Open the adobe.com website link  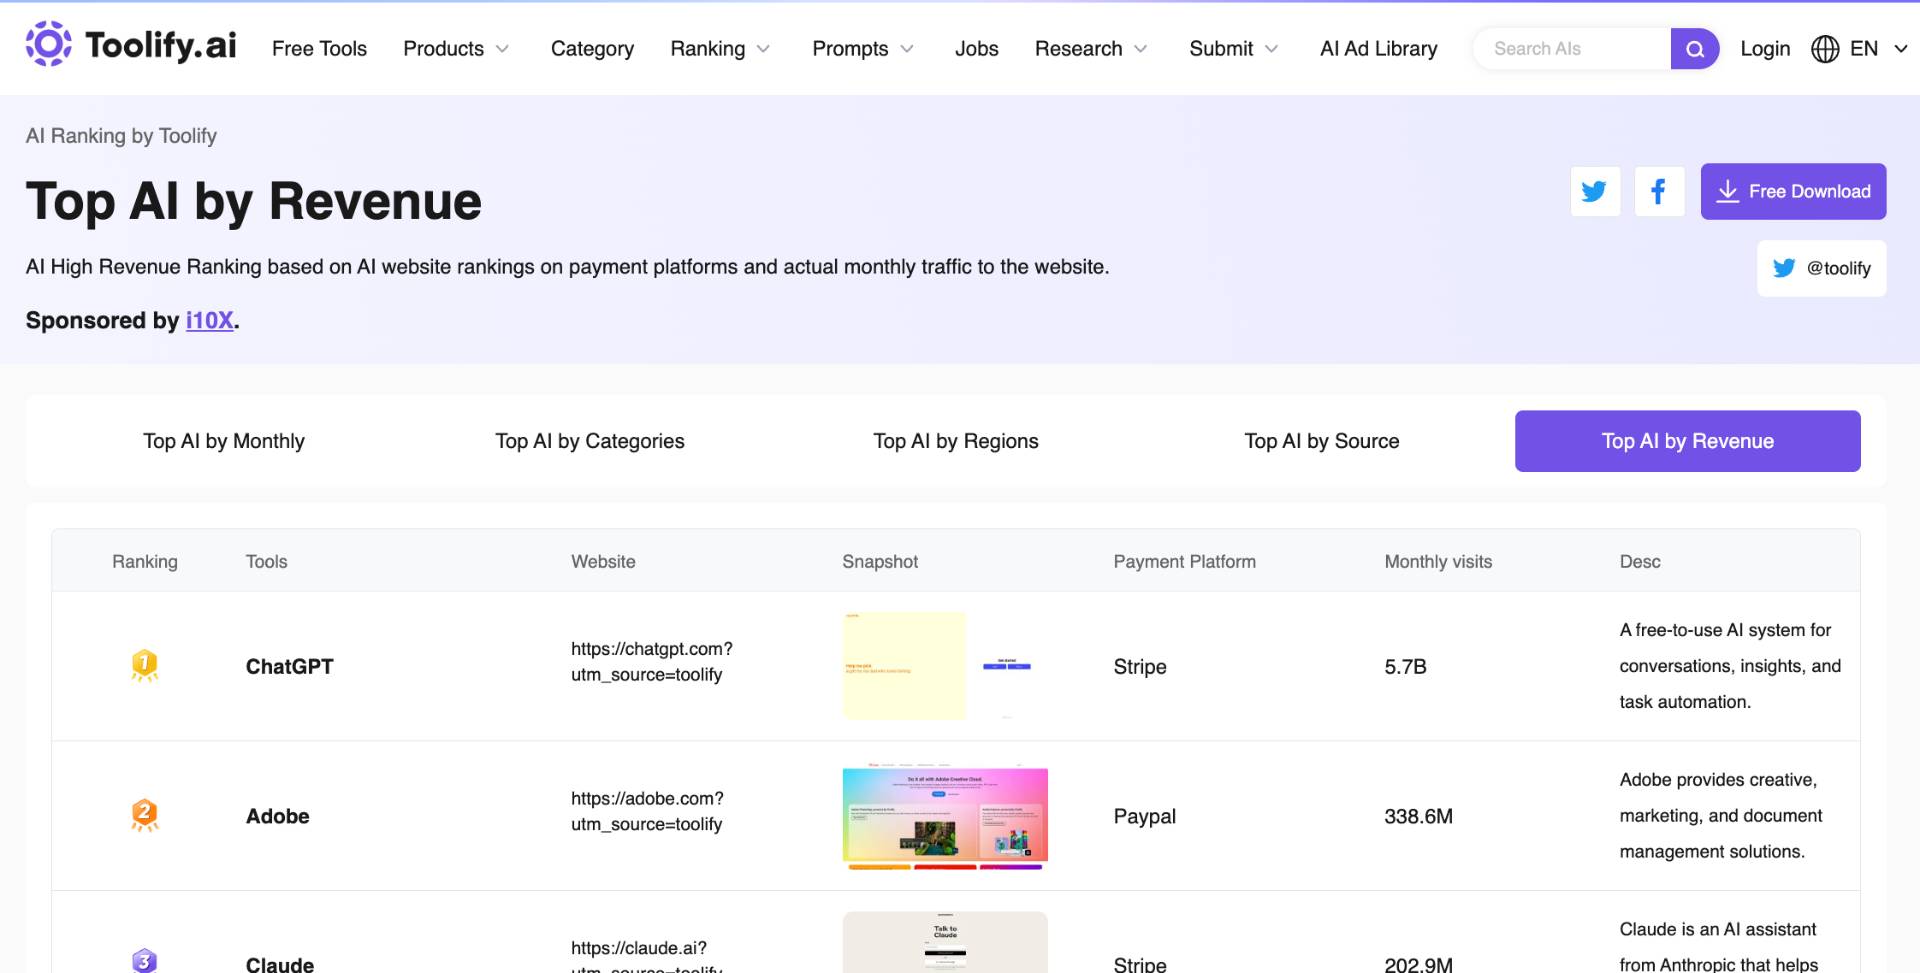click(647, 811)
